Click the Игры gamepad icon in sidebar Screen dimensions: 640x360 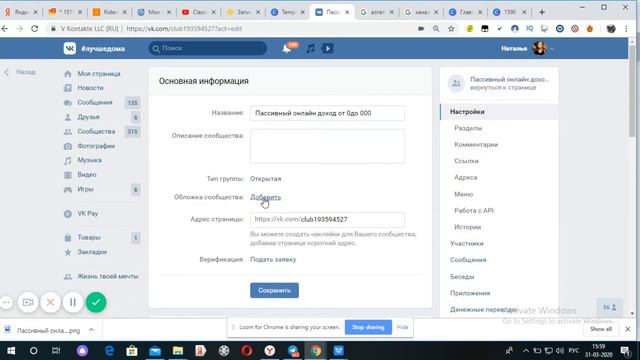click(68, 189)
